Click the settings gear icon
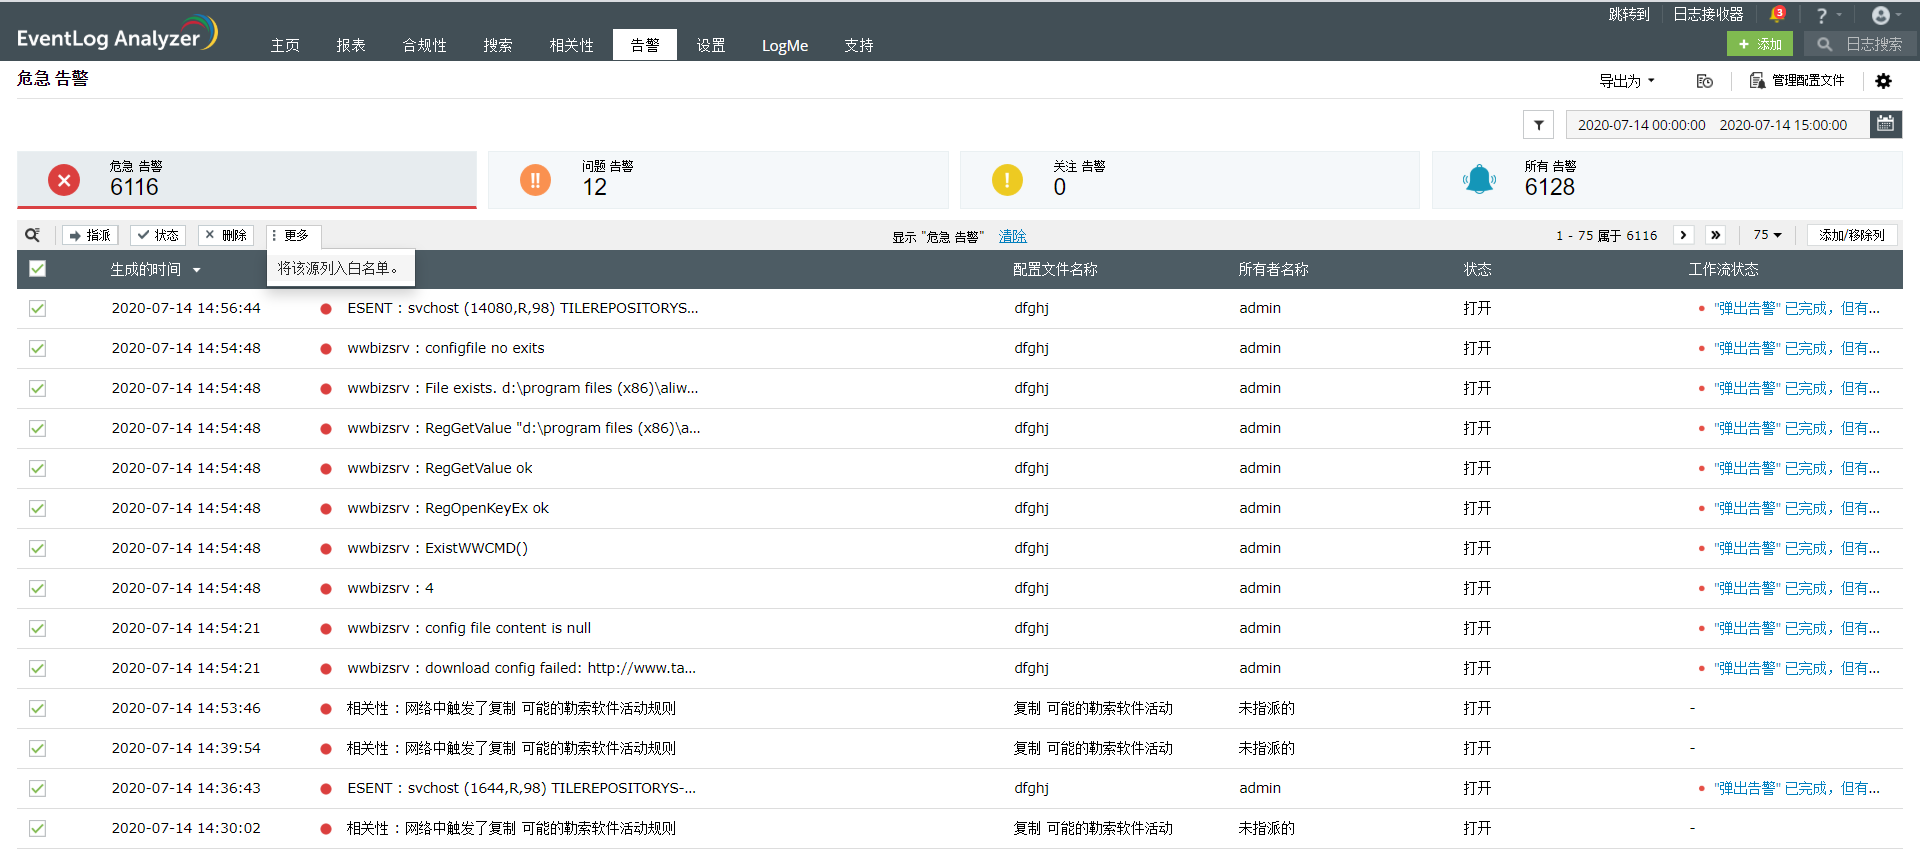Viewport: 1920px width, 854px height. pos(1883,81)
